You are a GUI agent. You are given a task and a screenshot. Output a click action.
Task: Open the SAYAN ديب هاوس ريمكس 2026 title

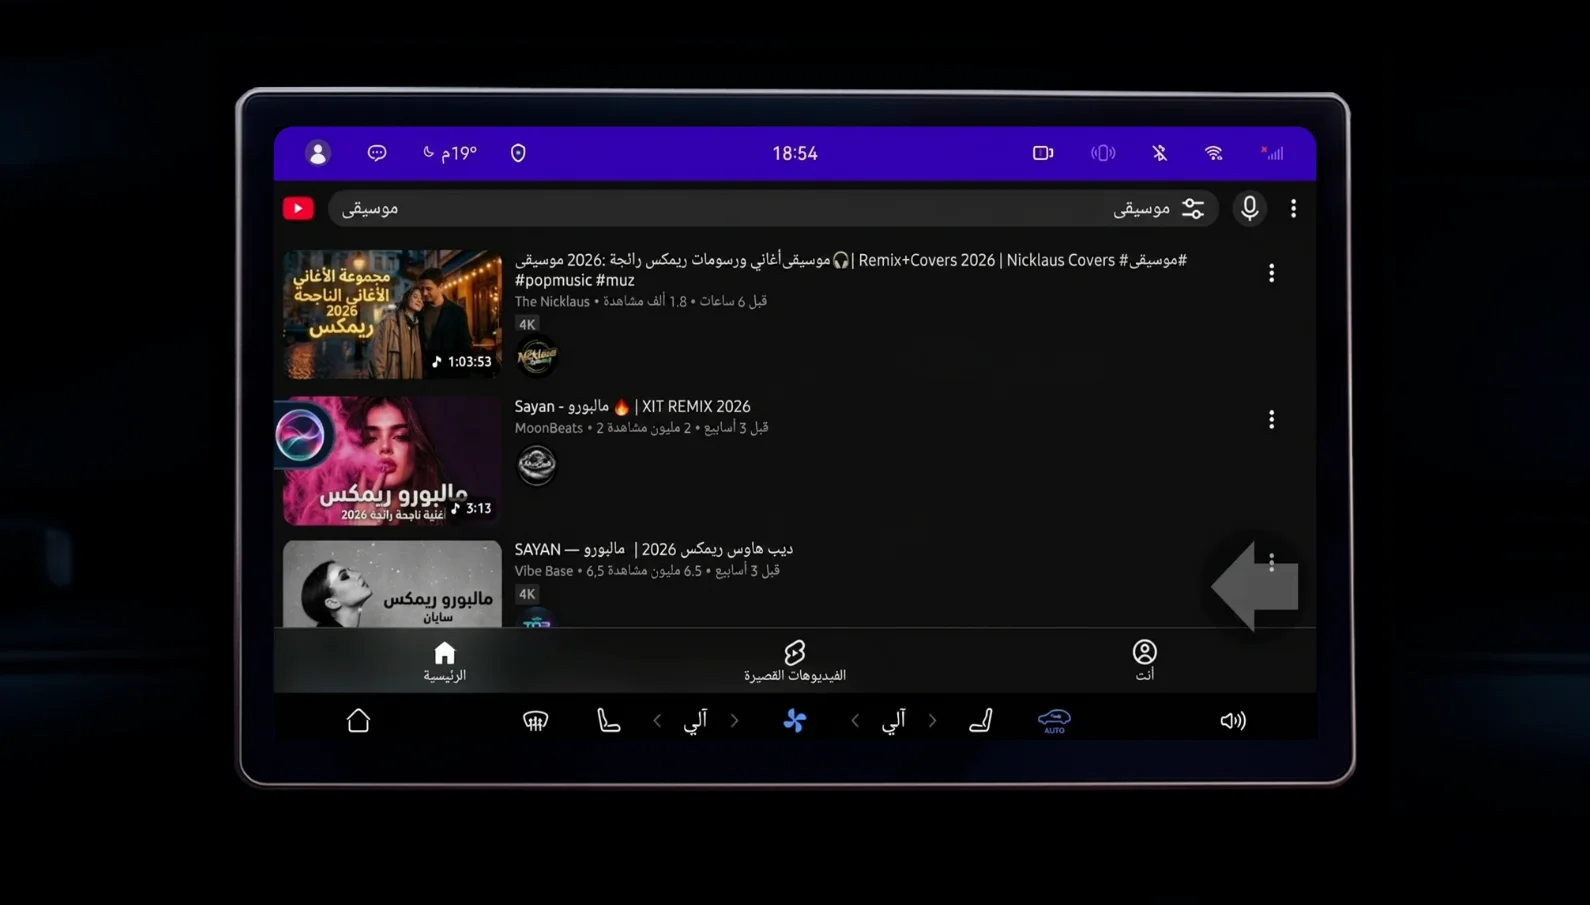pos(654,549)
